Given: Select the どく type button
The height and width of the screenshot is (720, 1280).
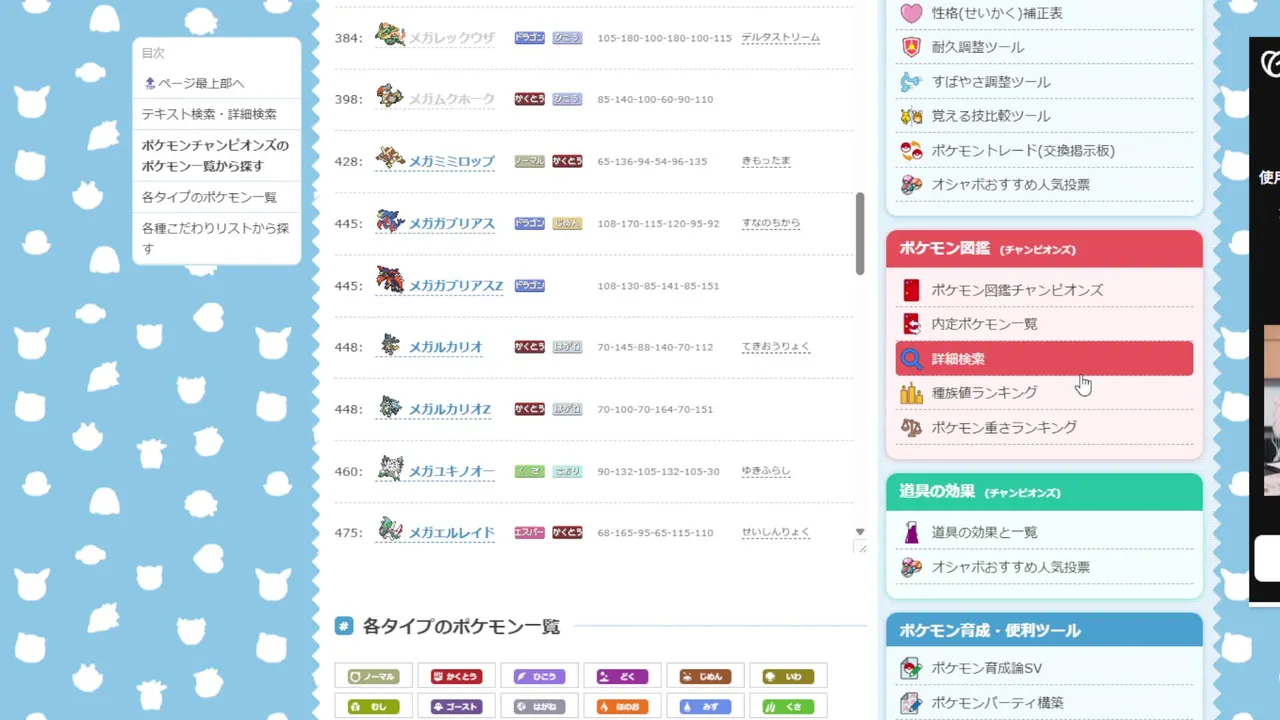Looking at the screenshot, I should 622,677.
